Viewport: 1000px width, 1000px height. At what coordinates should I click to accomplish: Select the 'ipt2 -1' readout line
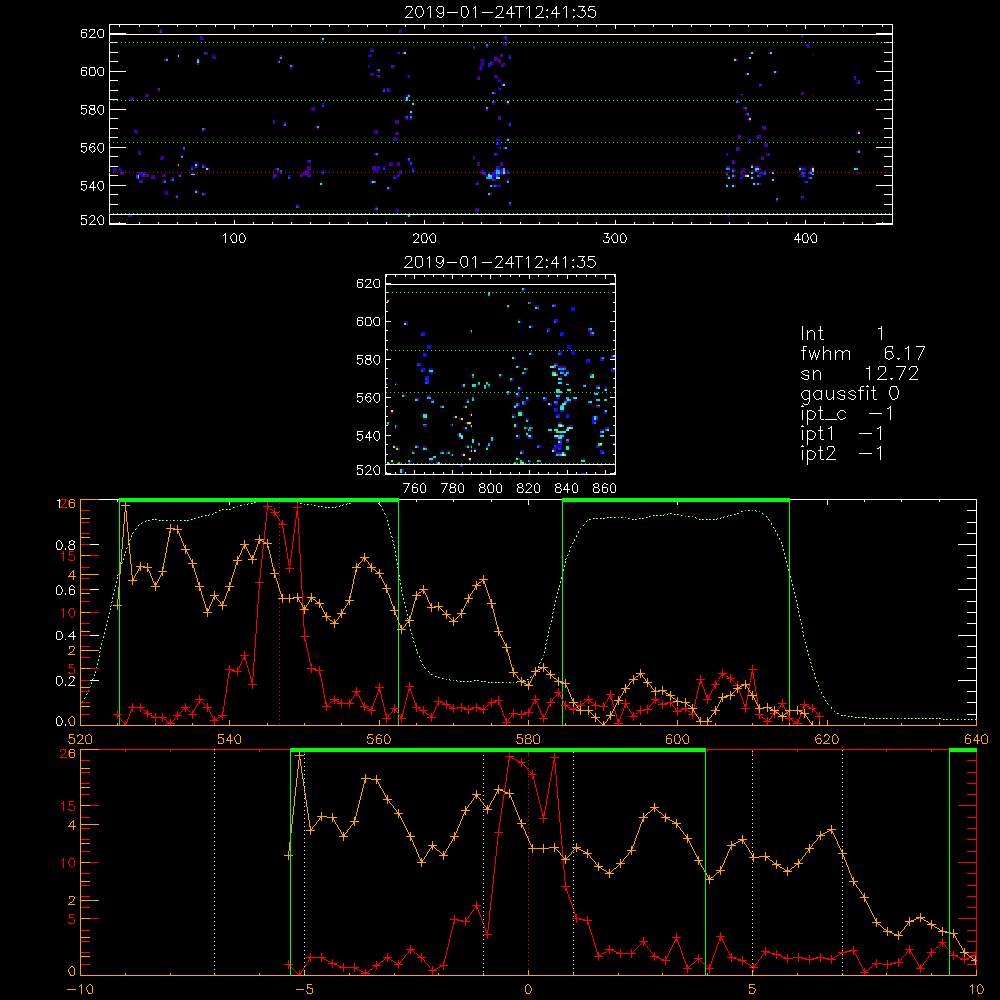(x=842, y=453)
